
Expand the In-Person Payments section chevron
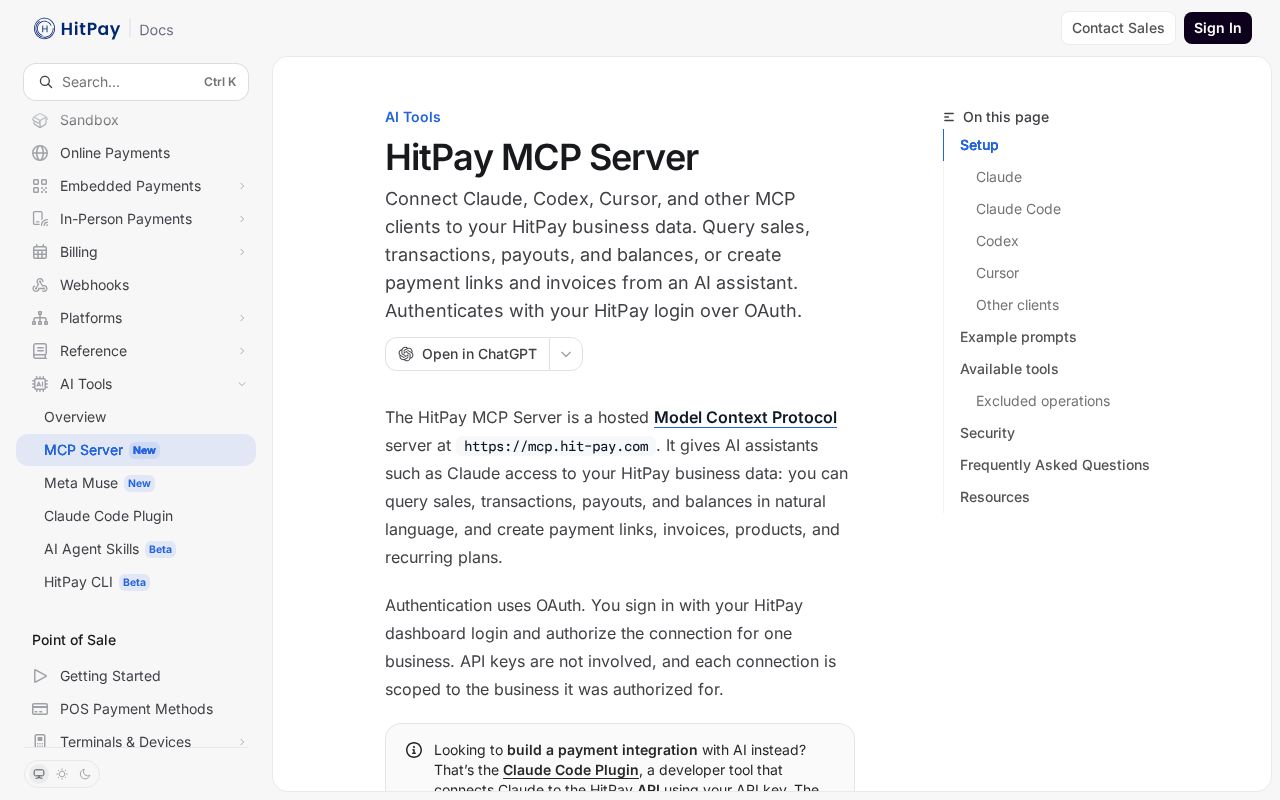coord(242,219)
